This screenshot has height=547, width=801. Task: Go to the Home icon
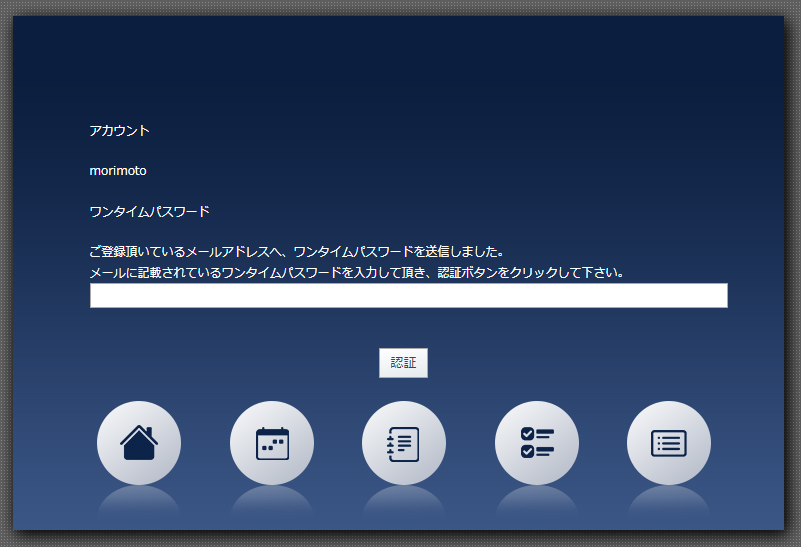(139, 443)
